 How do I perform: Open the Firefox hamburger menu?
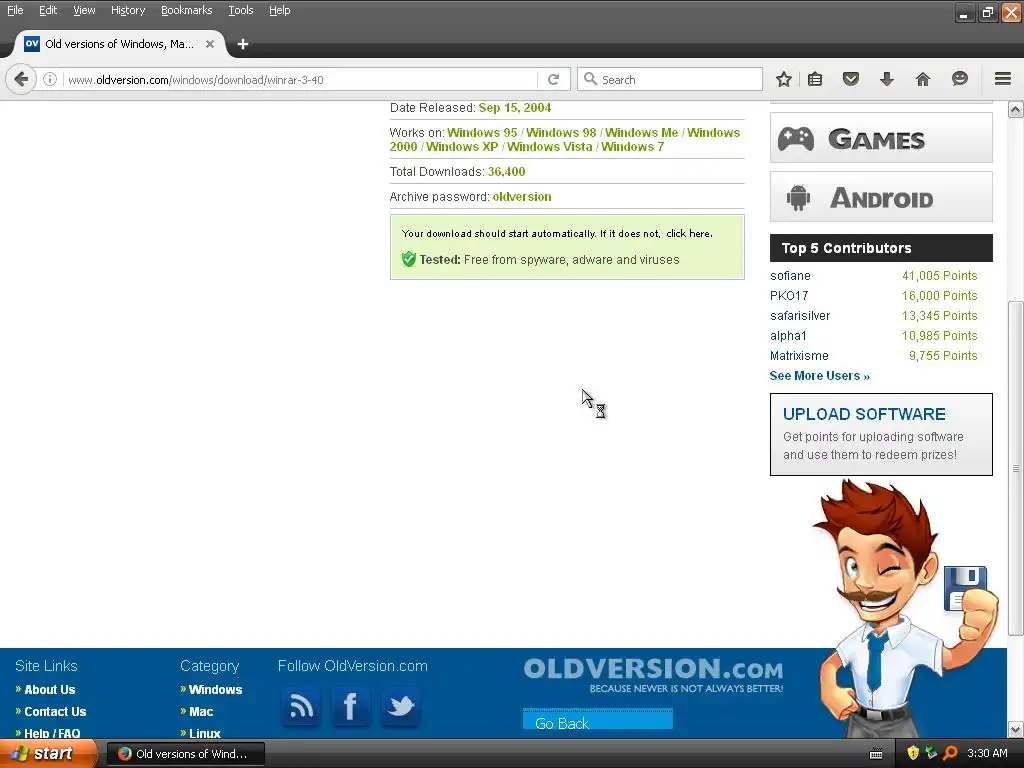(1003, 79)
